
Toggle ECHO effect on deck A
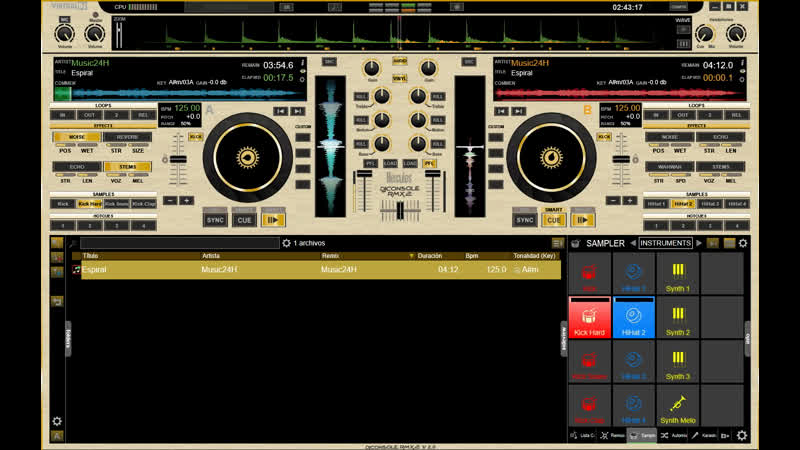(77, 167)
